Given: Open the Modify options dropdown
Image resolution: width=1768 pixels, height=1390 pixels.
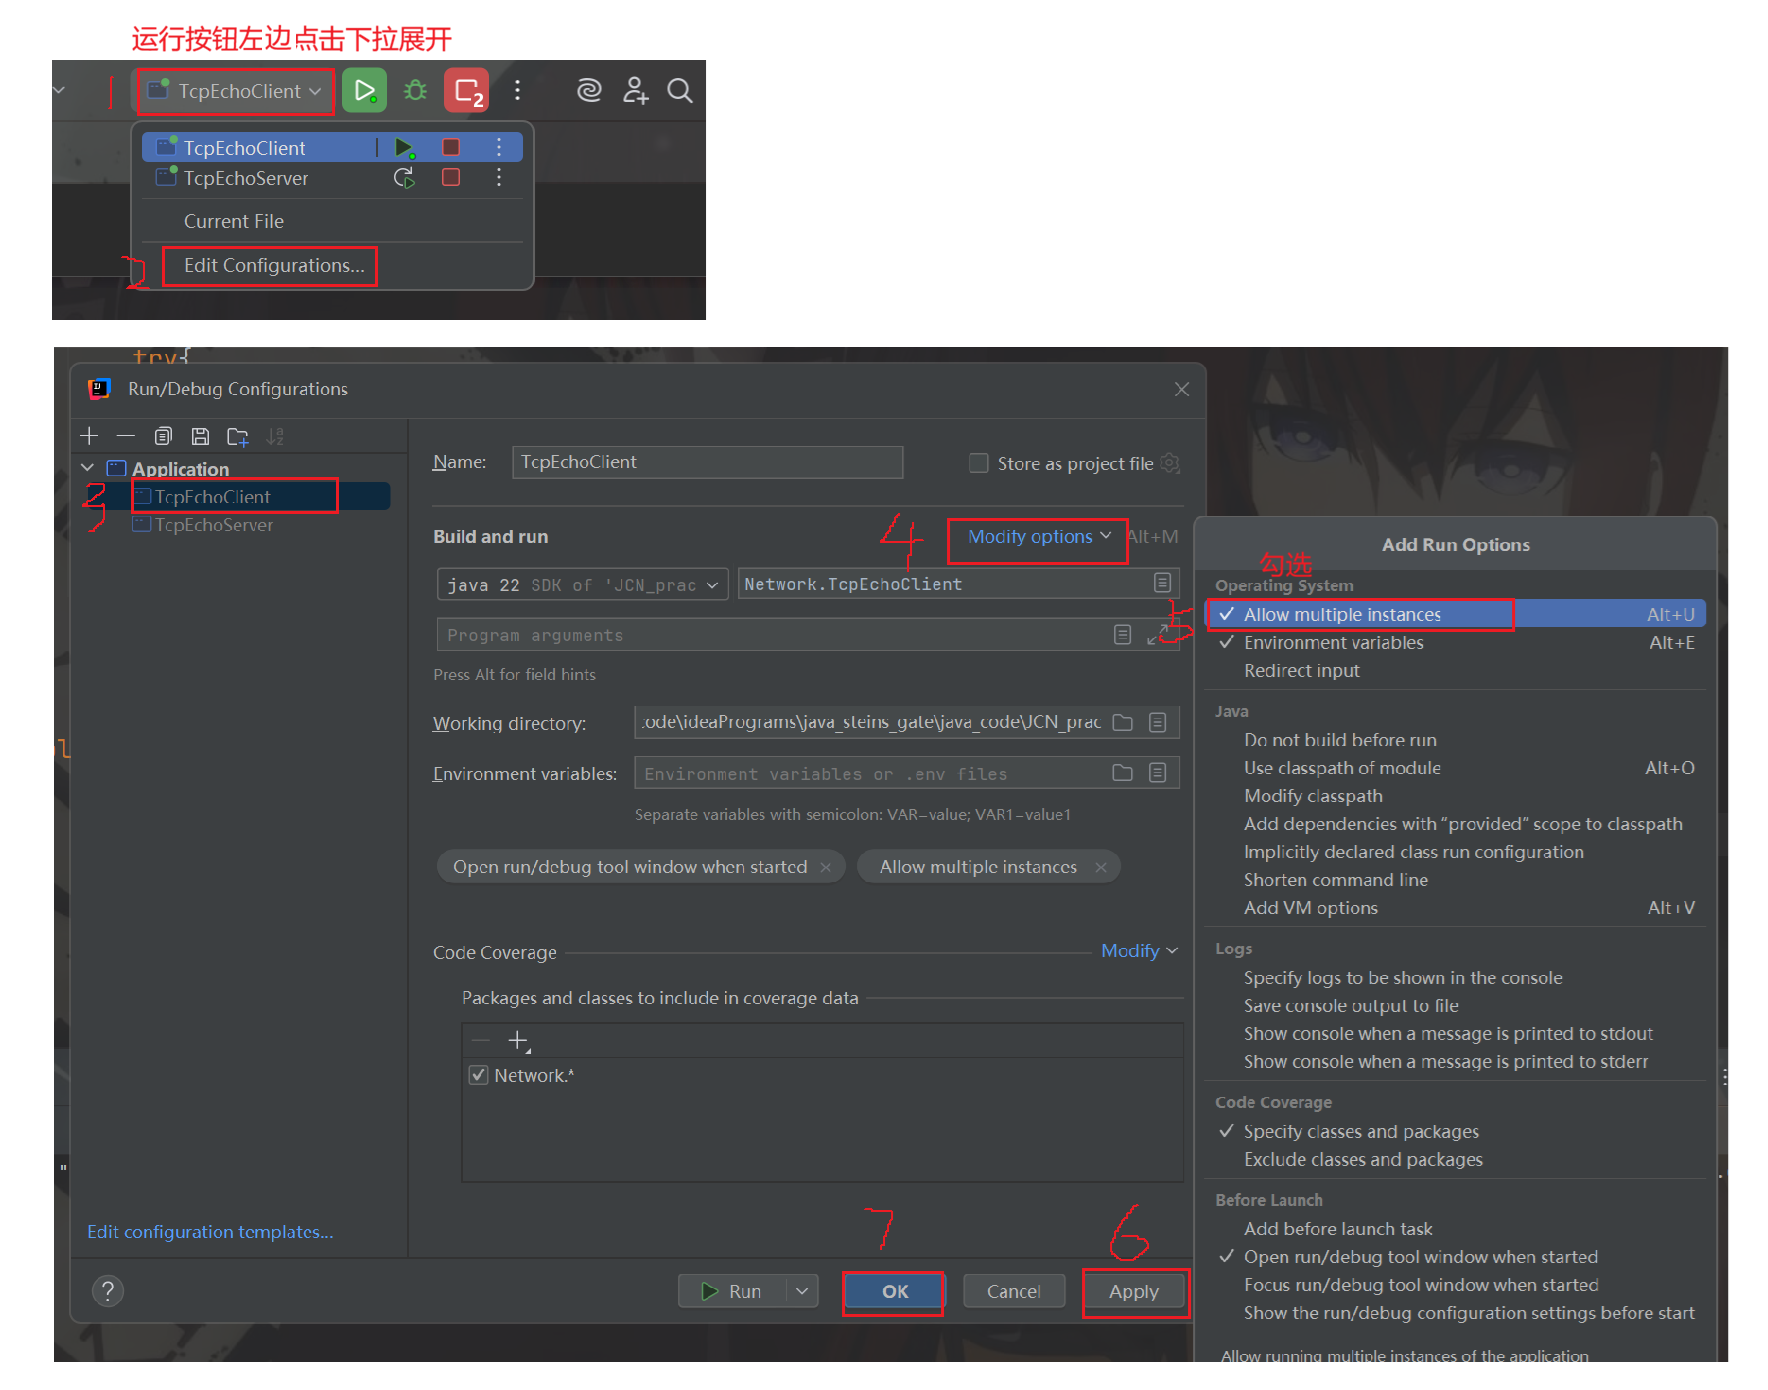Looking at the screenshot, I should click(1039, 537).
